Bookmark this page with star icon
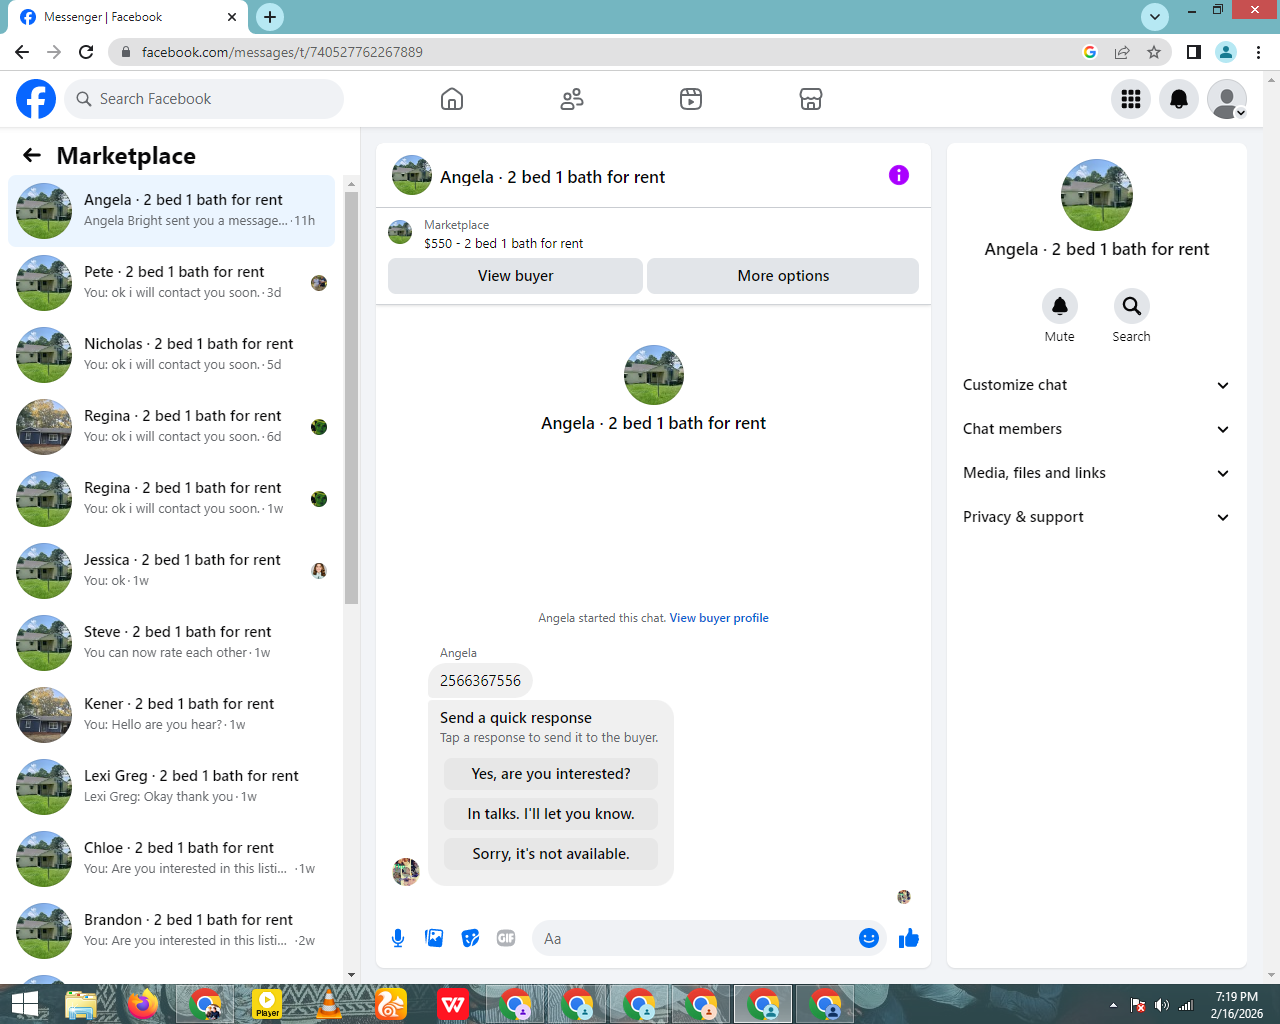This screenshot has width=1280, height=1024. [1154, 52]
